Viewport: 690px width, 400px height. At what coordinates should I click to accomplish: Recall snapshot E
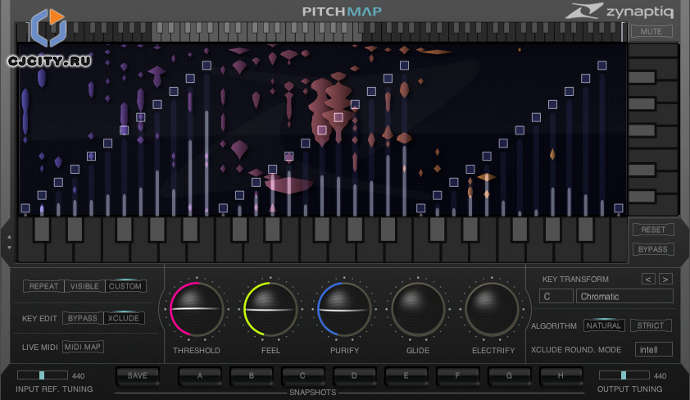click(x=406, y=376)
